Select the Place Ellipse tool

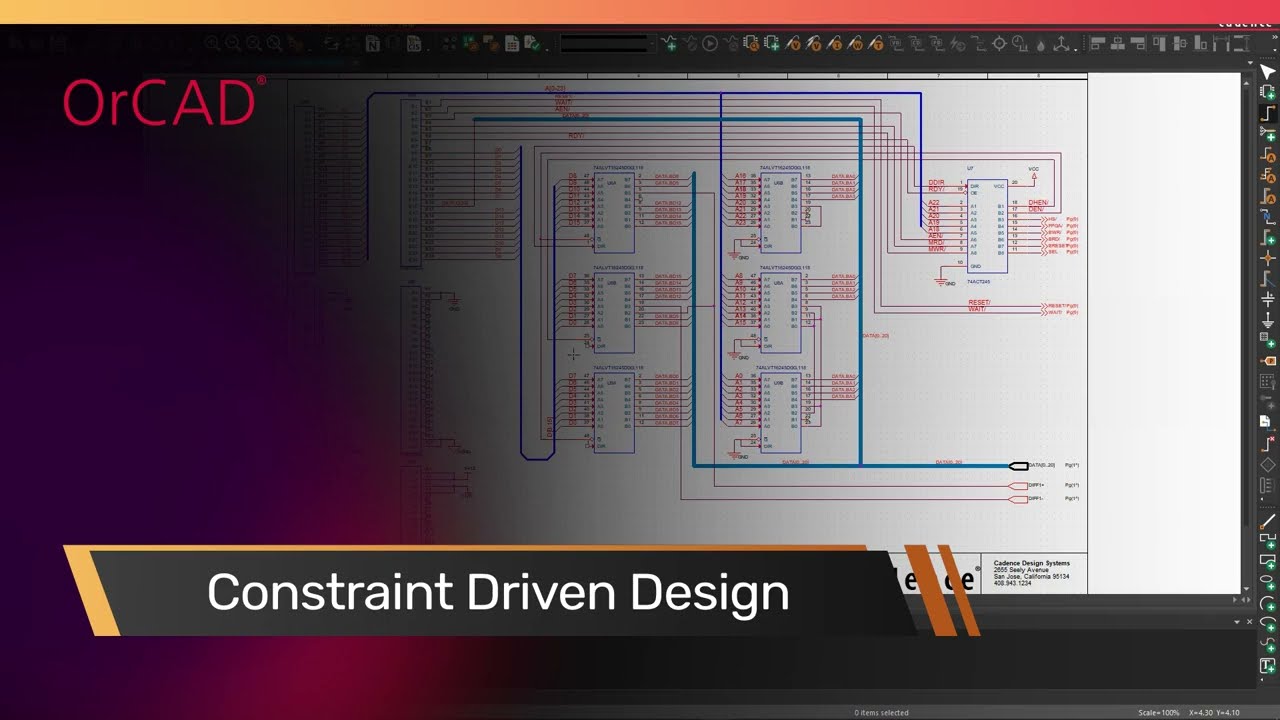pos(1268,581)
